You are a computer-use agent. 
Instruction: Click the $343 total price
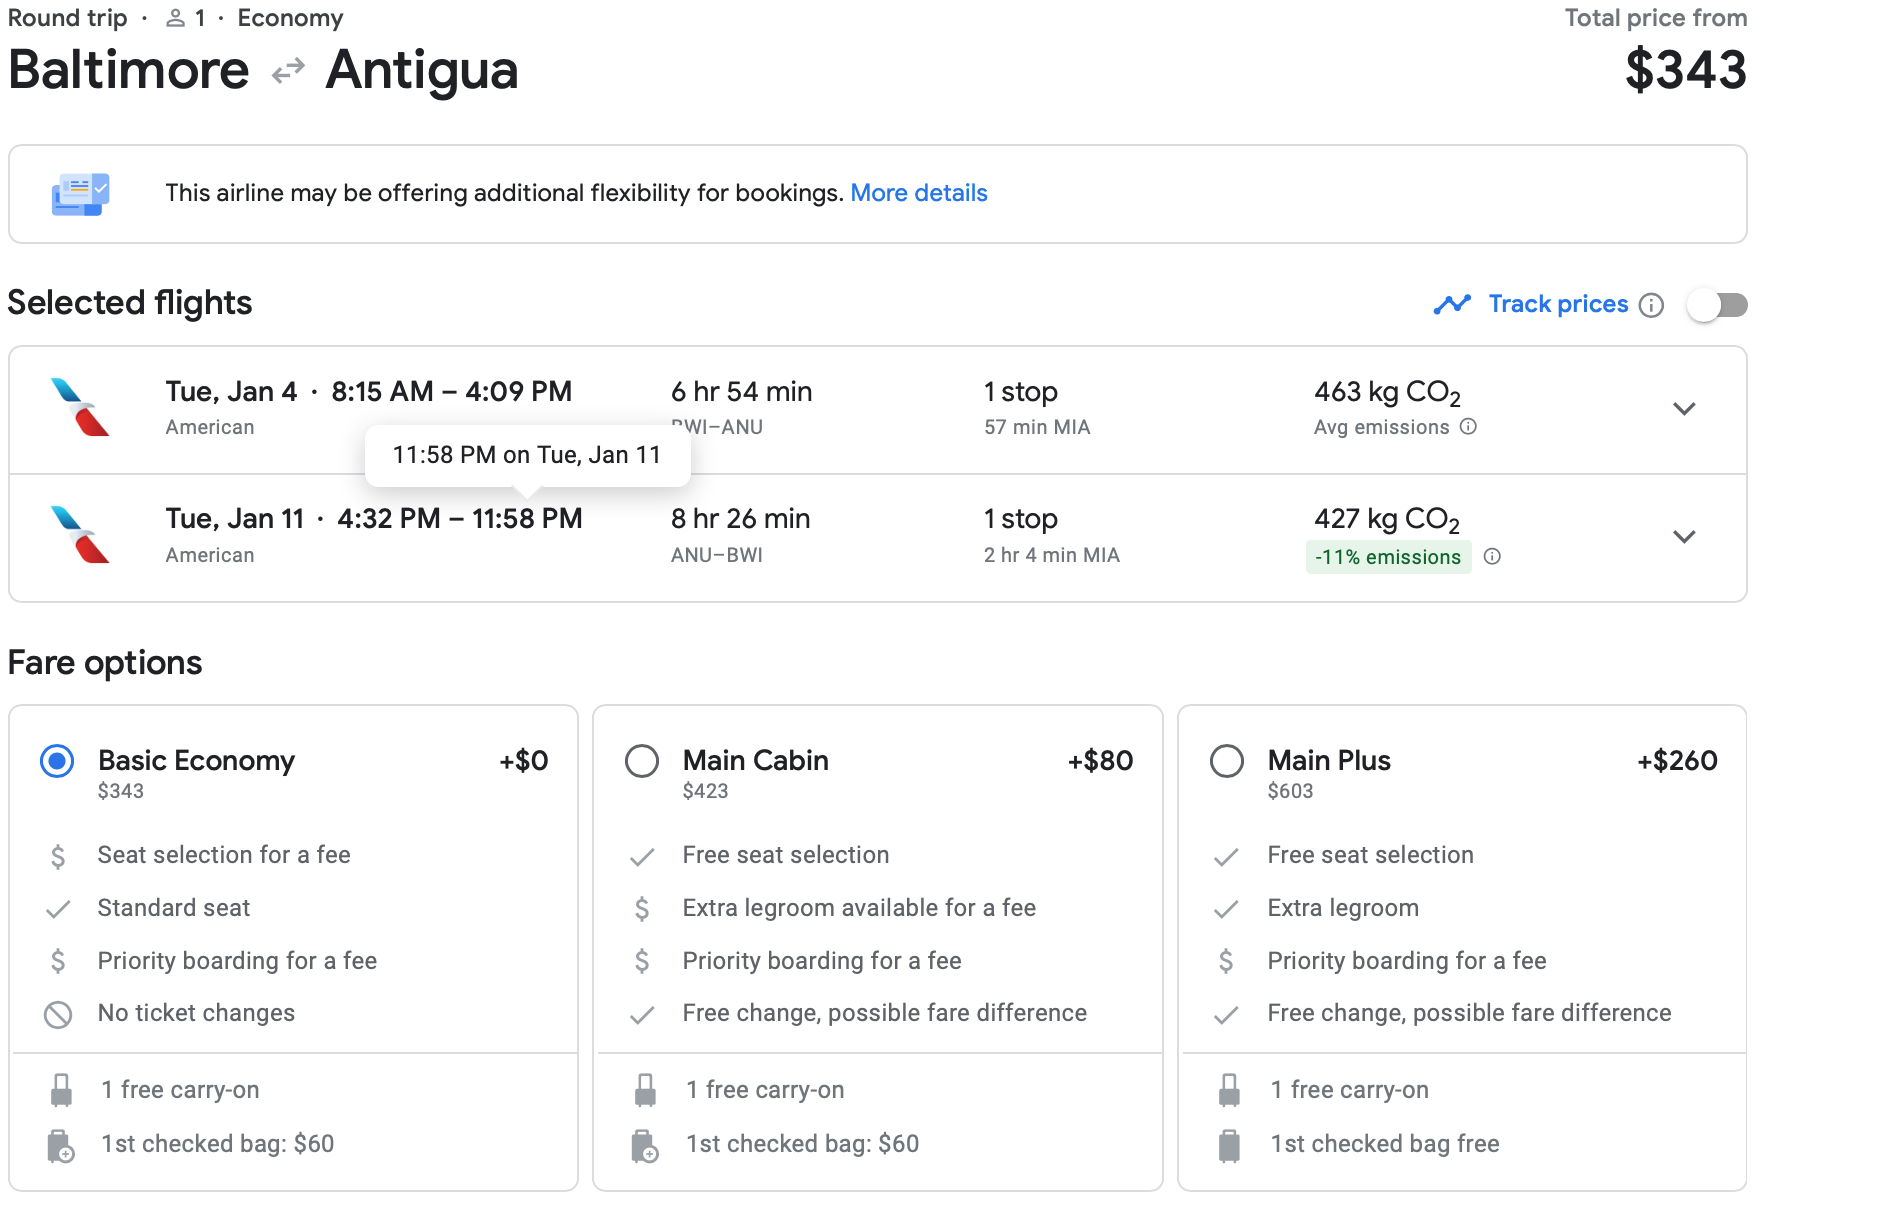pyautogui.click(x=1685, y=70)
